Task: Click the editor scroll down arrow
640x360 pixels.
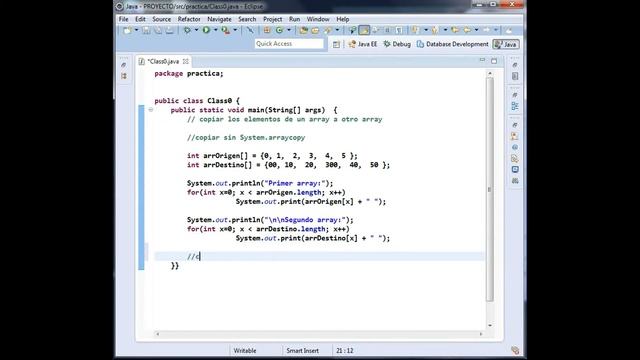Action: point(490,325)
